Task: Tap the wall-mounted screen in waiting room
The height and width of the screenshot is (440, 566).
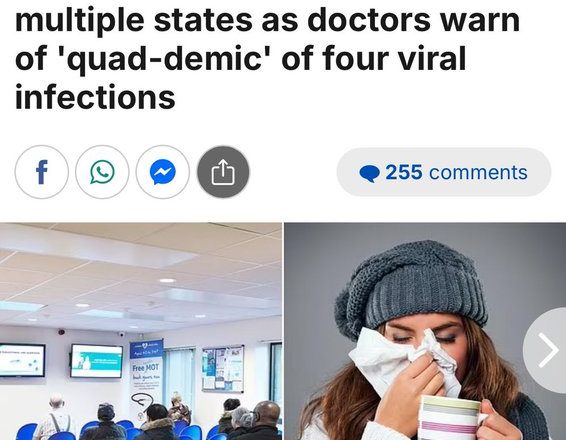Action: 96,361
